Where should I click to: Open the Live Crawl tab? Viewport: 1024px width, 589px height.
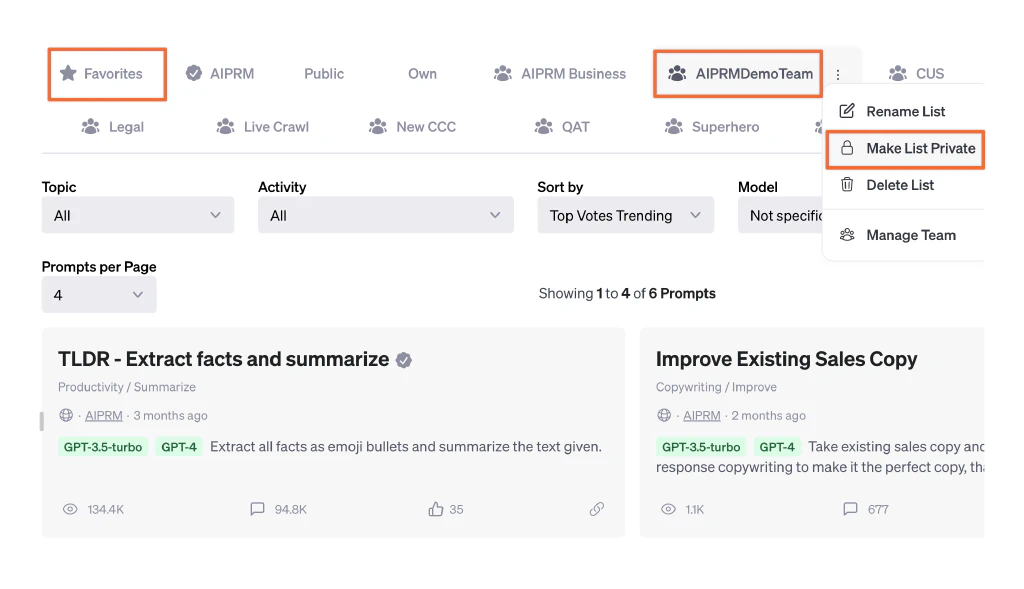pos(263,127)
